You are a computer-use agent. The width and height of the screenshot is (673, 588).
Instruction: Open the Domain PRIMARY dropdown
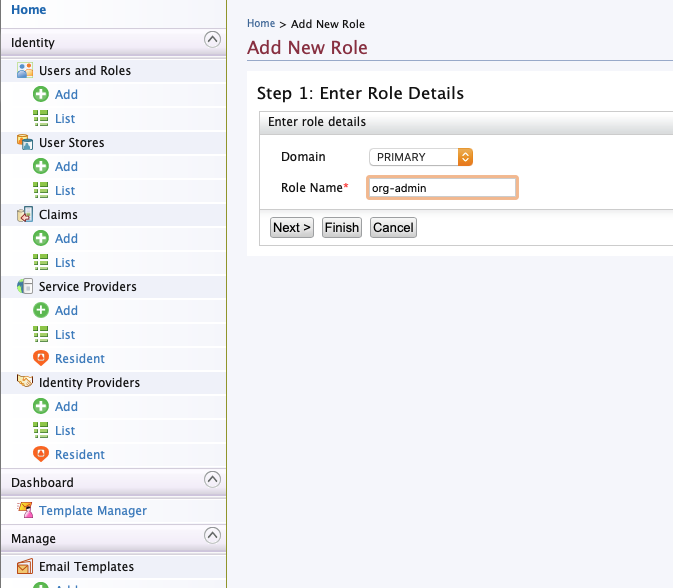421,157
